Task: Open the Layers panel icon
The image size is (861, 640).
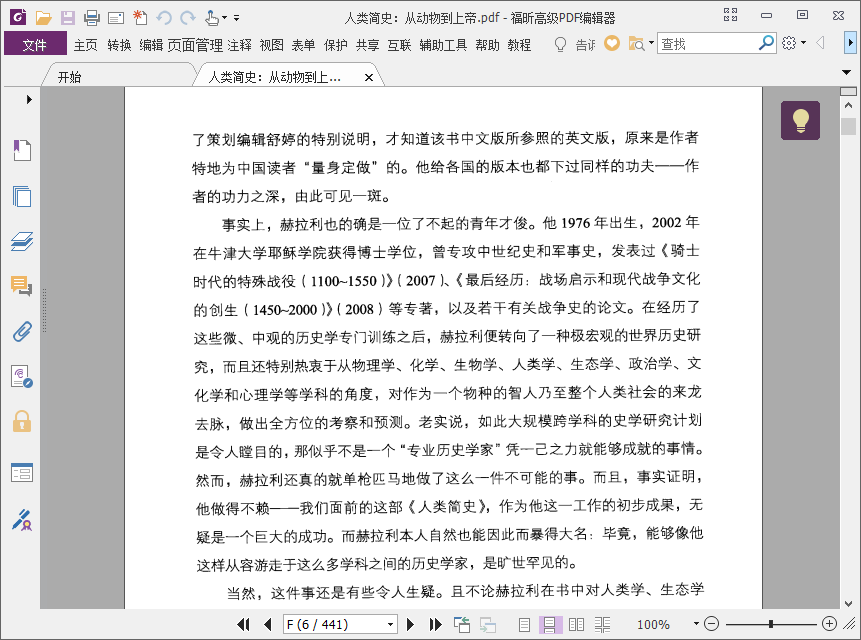Action: pos(22,241)
